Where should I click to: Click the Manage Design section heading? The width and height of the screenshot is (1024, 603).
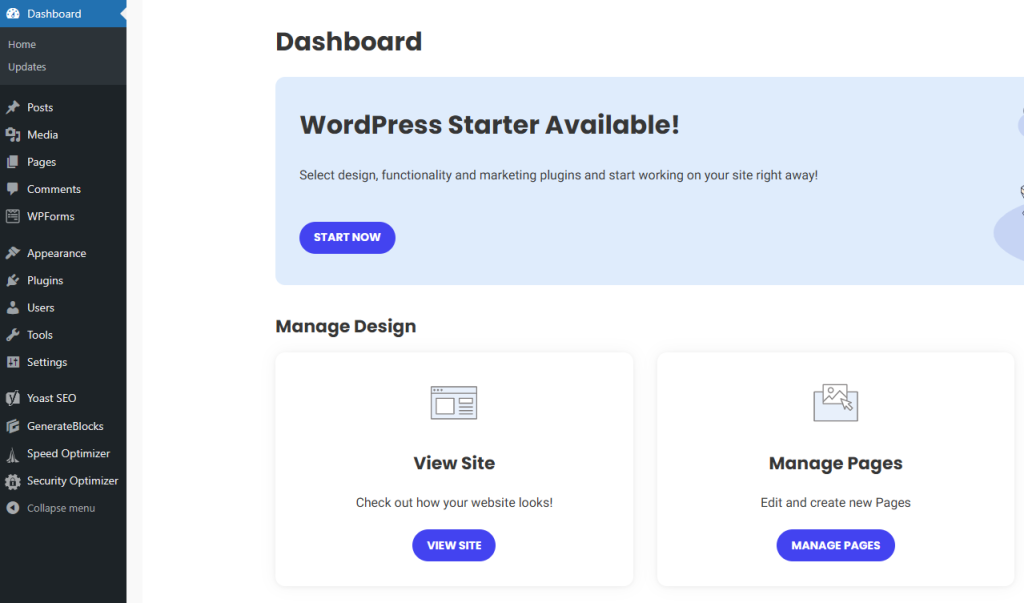(x=345, y=326)
